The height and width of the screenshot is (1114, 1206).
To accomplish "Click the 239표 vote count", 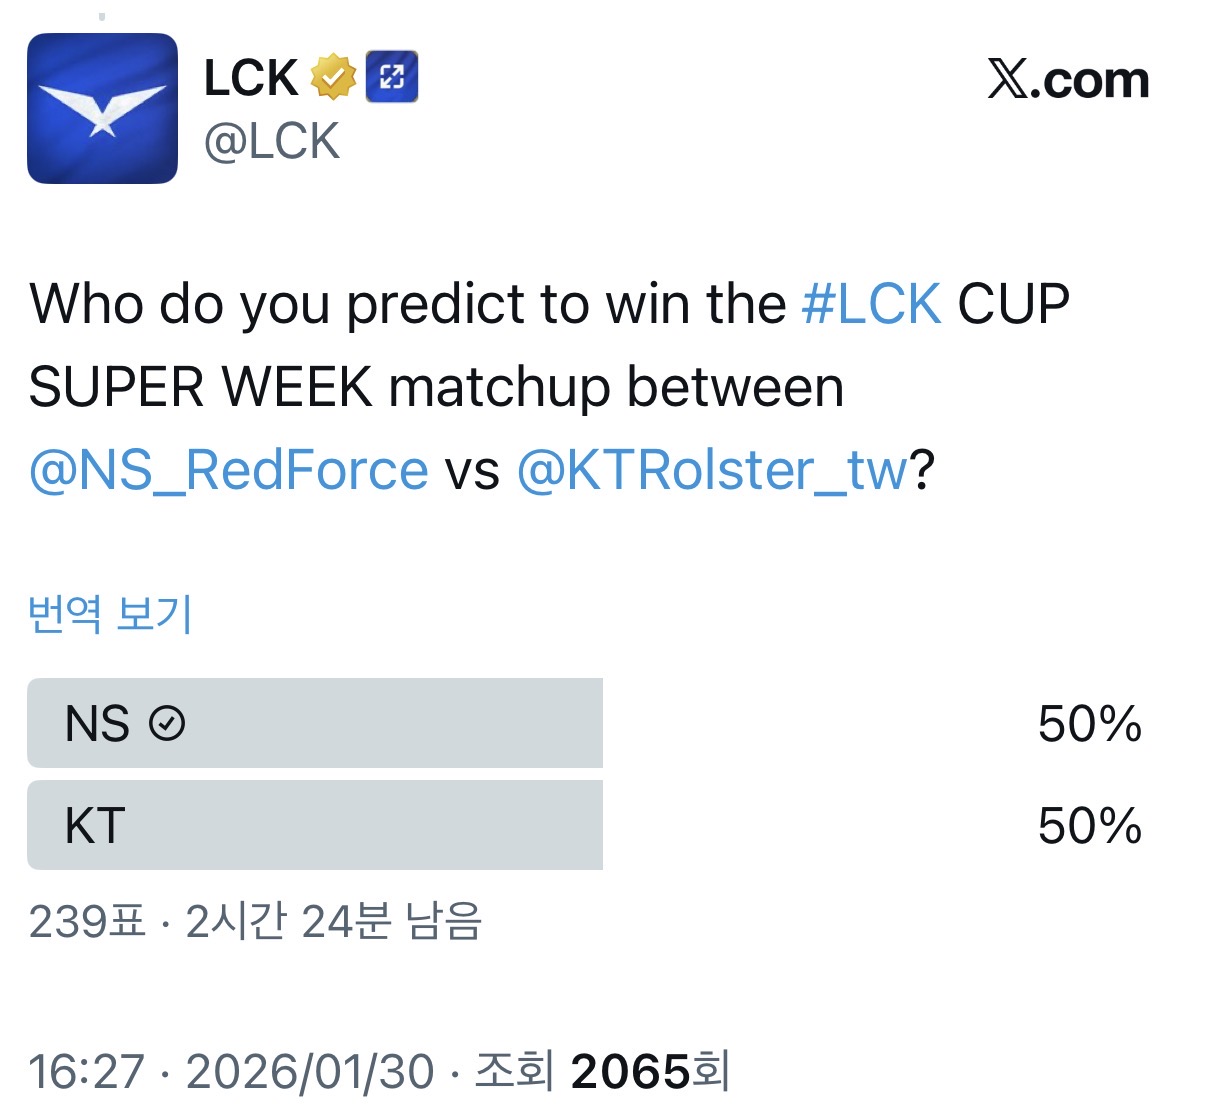I will (x=87, y=922).
